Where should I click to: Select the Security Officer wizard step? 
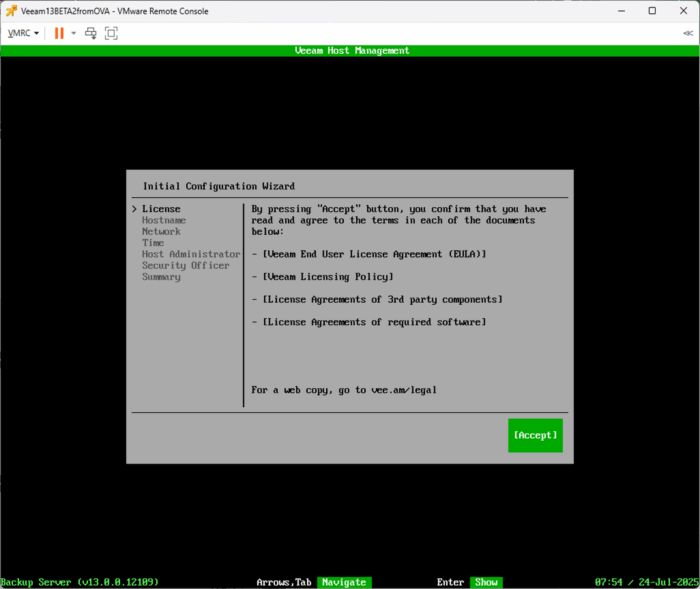186,265
